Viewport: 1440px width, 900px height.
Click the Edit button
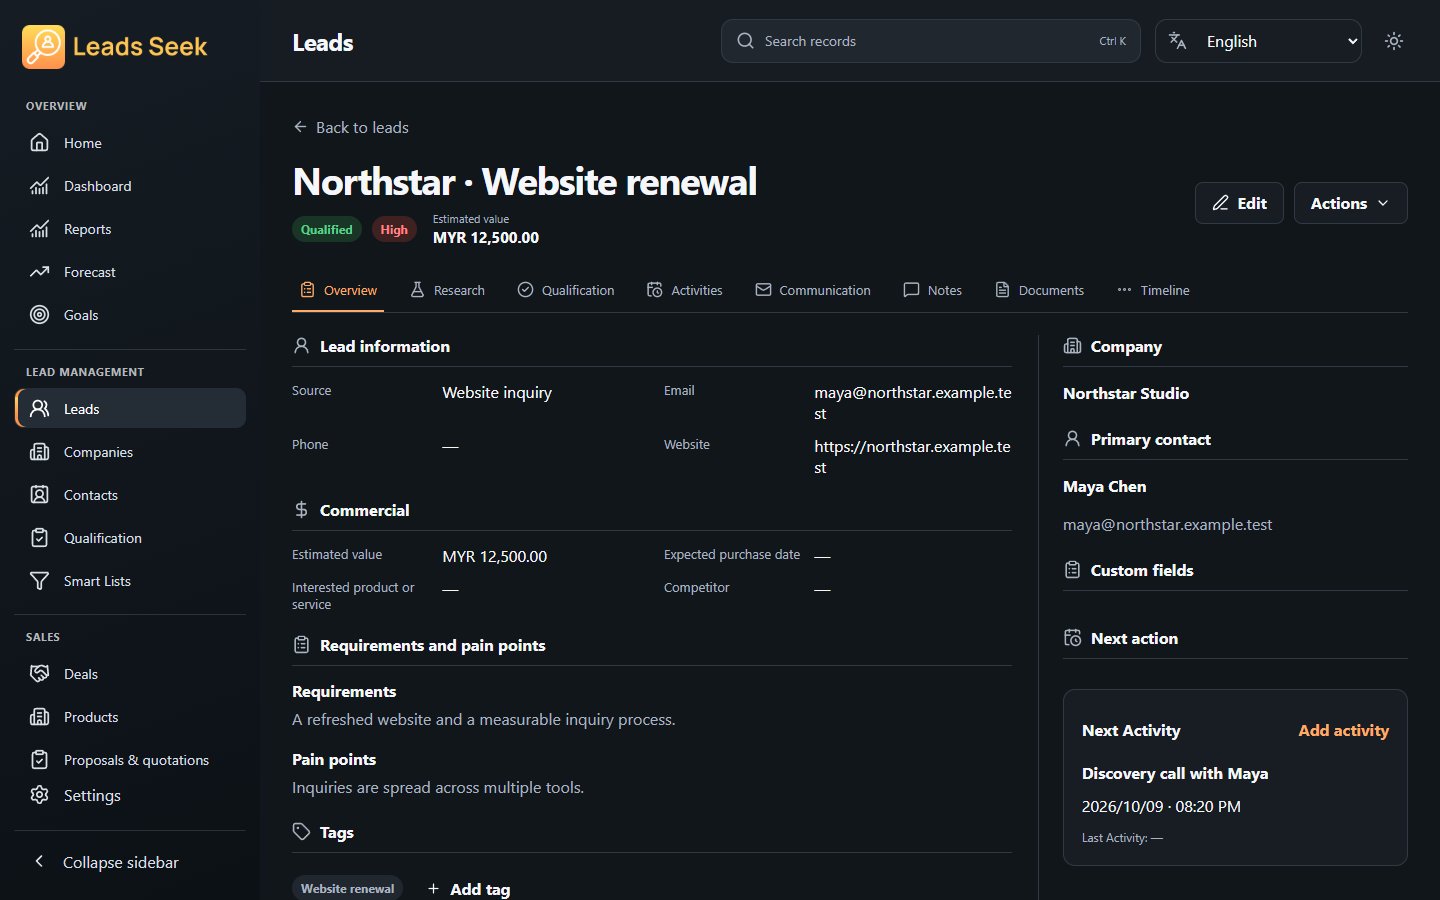1239,203
